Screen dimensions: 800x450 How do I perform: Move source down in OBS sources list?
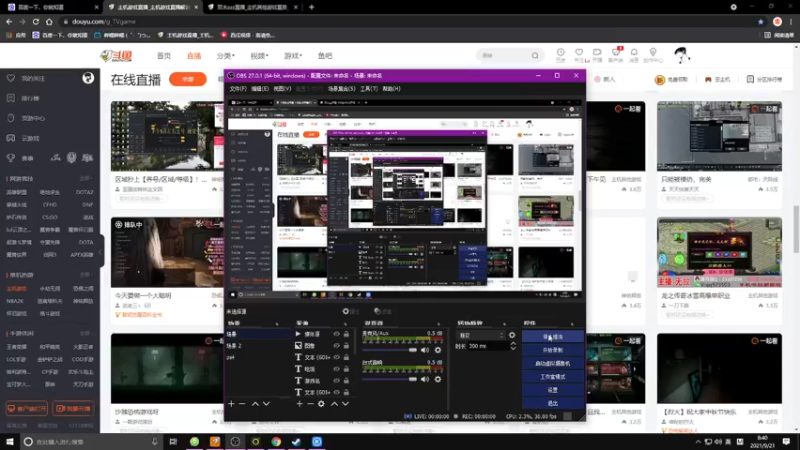click(x=345, y=404)
